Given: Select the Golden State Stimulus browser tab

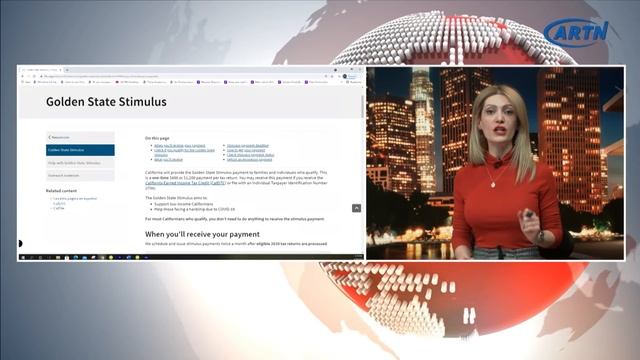Looking at the screenshot, I should point(41,70).
